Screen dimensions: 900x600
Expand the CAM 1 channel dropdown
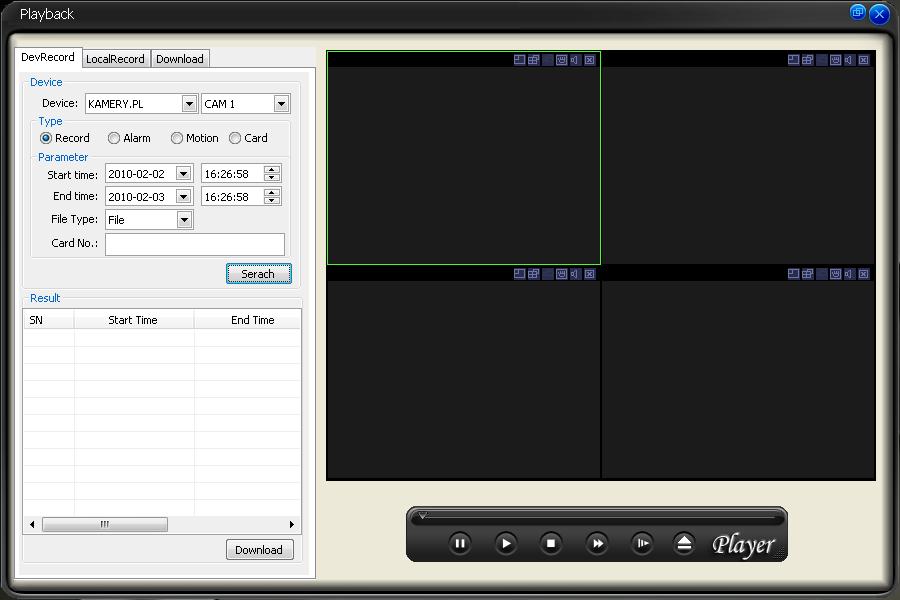[281, 104]
